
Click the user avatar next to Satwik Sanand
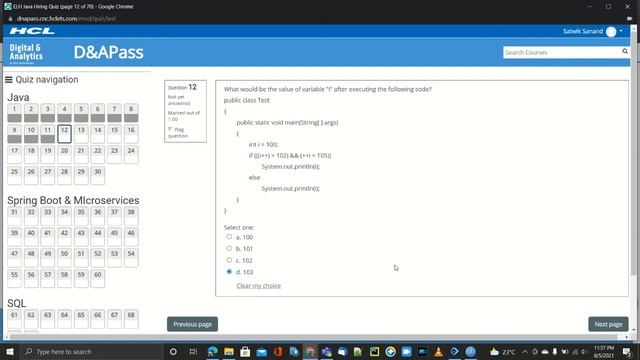point(611,31)
